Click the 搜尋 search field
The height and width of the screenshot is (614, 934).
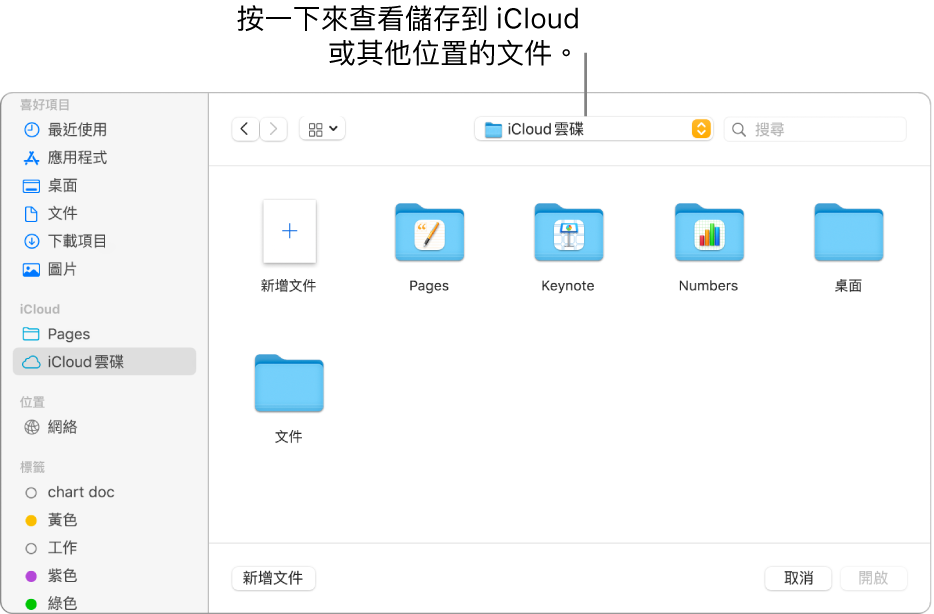[815, 129]
